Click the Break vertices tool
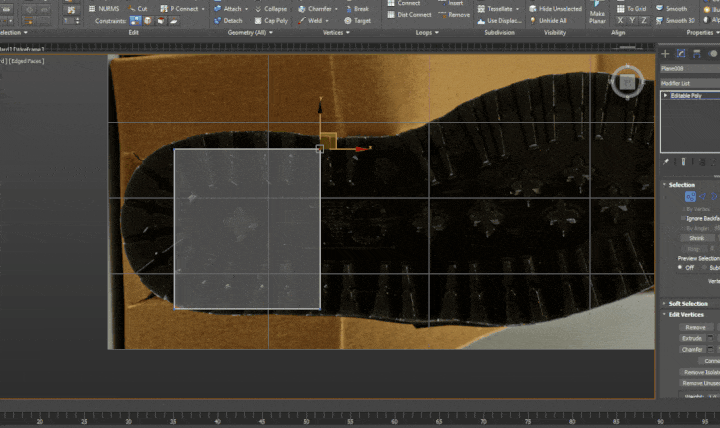Screen dimensions: 720x428 (x=356, y=8)
